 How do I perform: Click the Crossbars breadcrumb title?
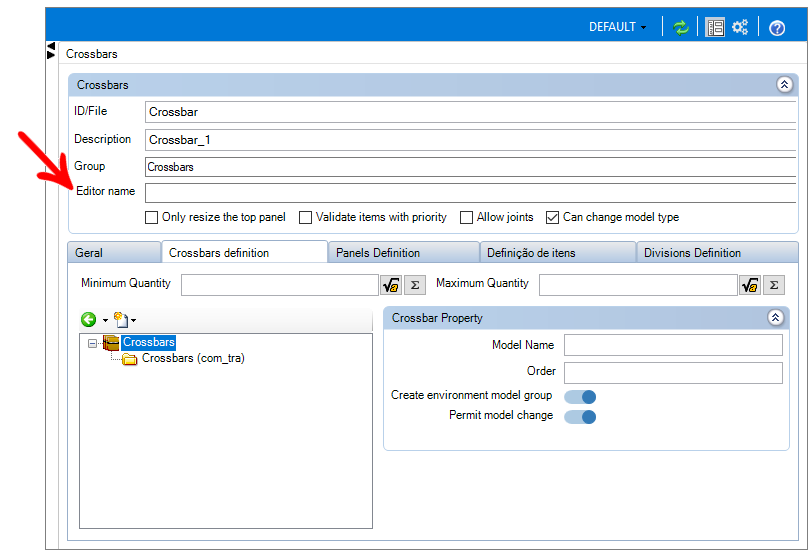pyautogui.click(x=92, y=54)
